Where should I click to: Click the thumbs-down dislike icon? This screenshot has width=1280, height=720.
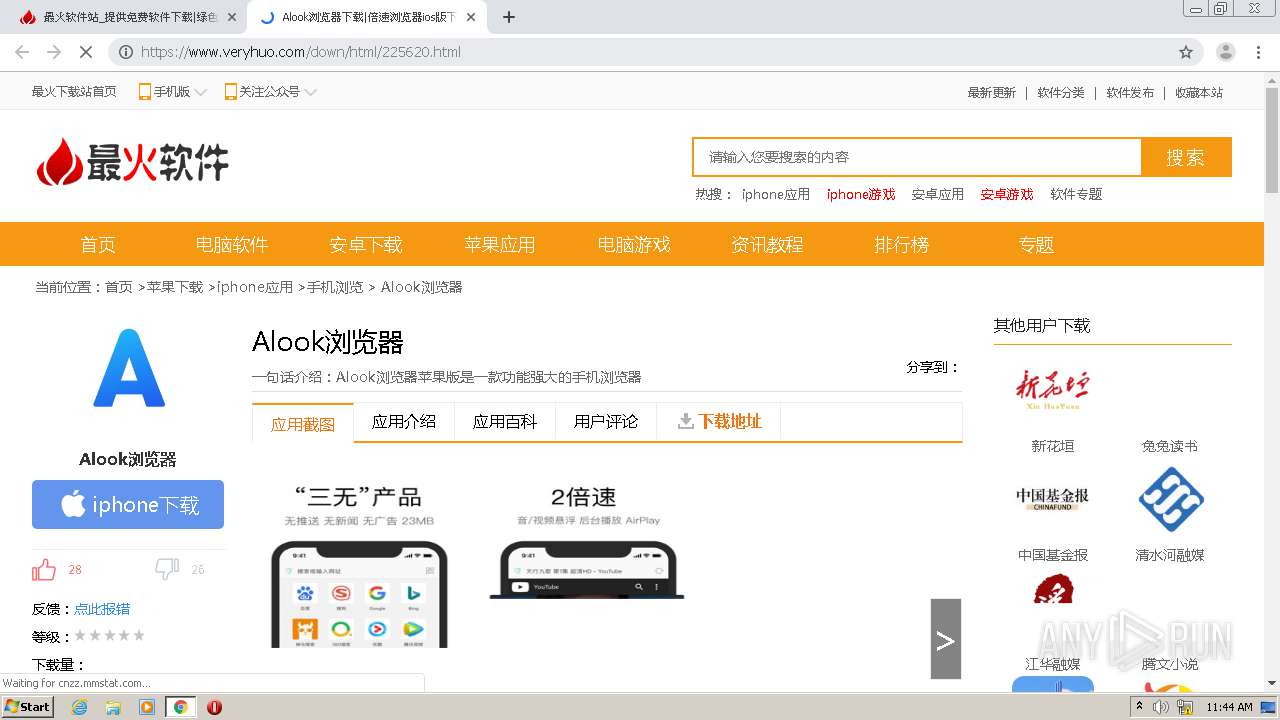coord(167,570)
